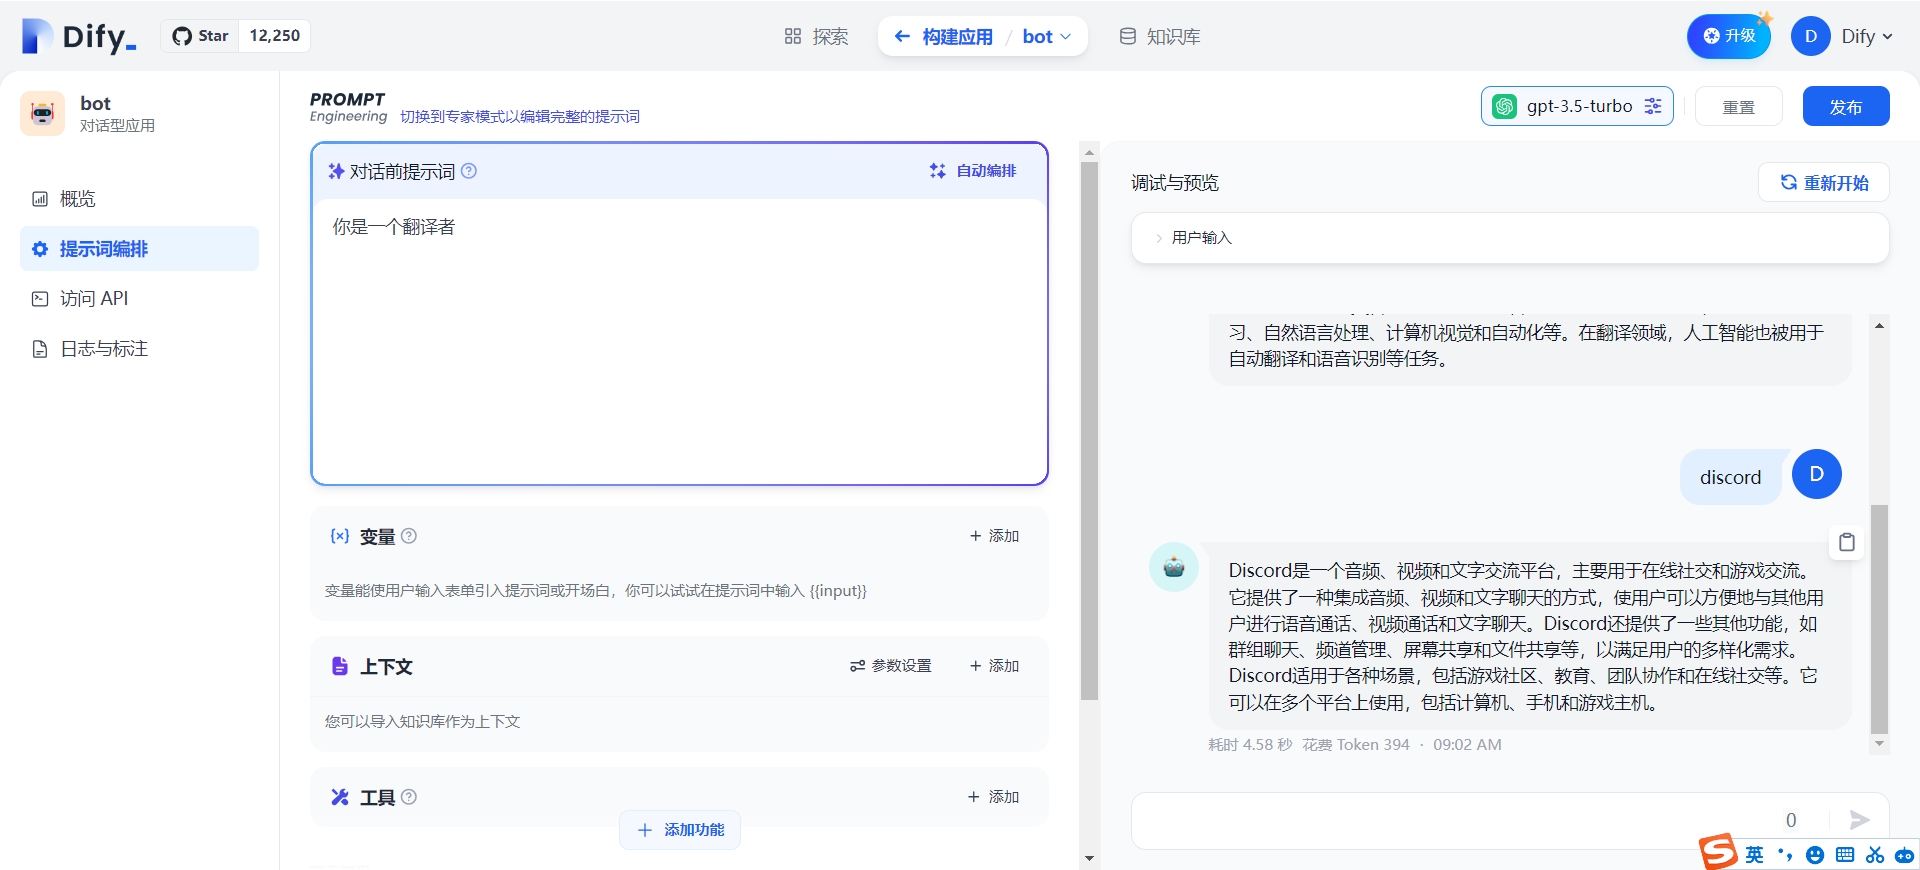Click the bot app robot icon
The image size is (1920, 870).
(42, 113)
